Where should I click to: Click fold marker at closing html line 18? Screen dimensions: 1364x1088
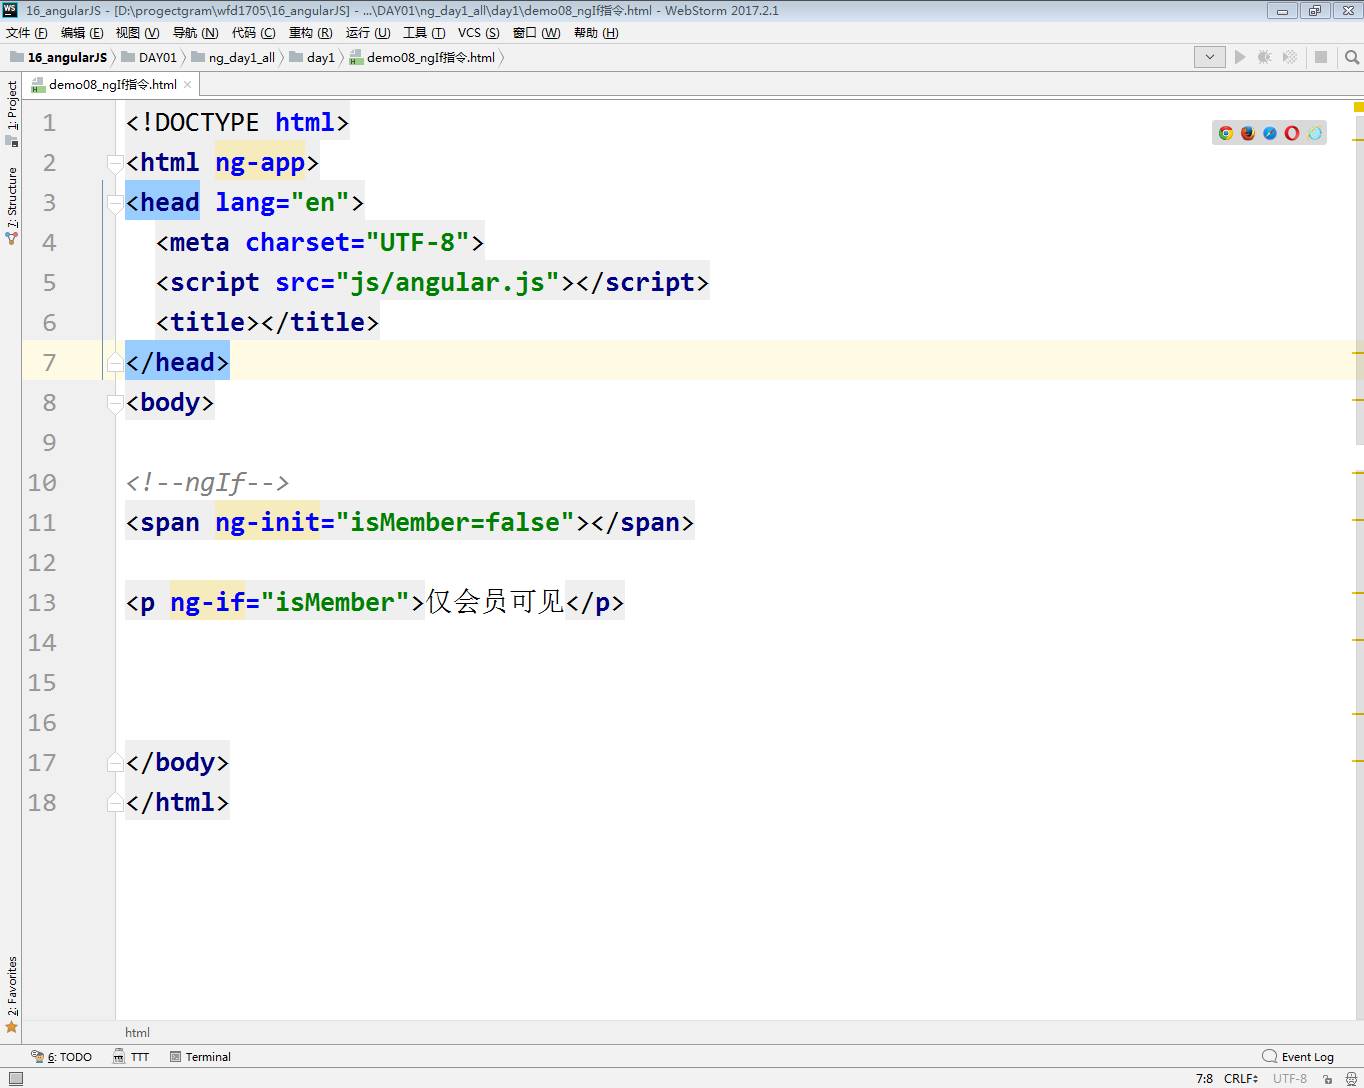[115, 803]
